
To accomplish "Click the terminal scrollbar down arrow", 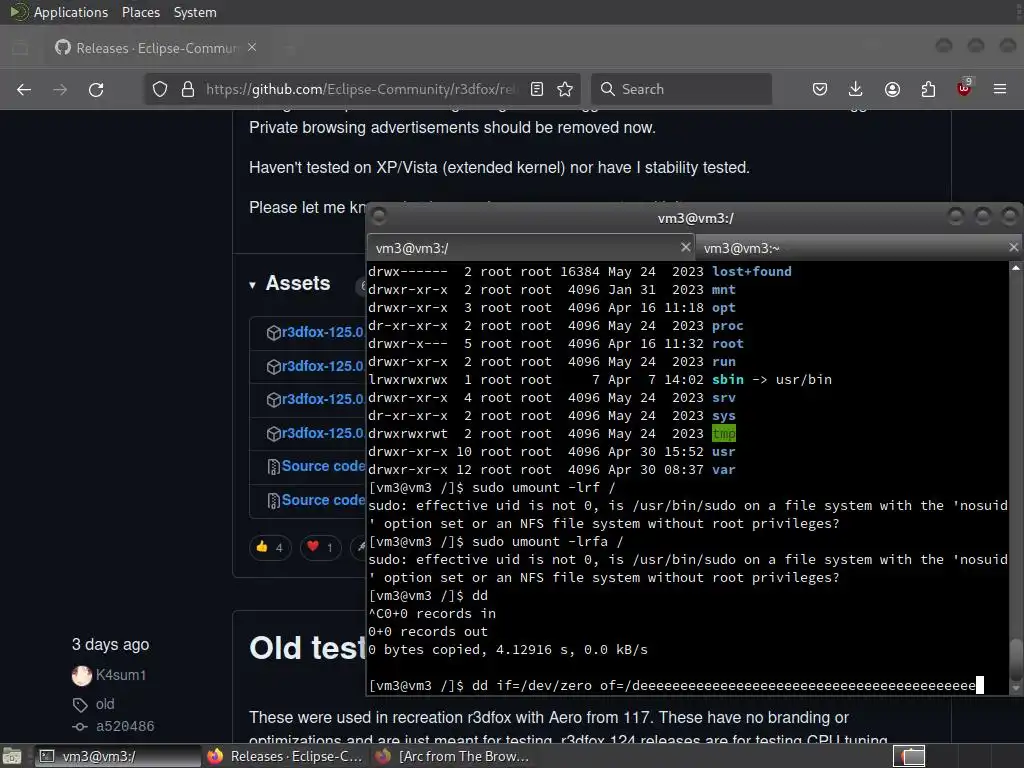I will [1016, 688].
